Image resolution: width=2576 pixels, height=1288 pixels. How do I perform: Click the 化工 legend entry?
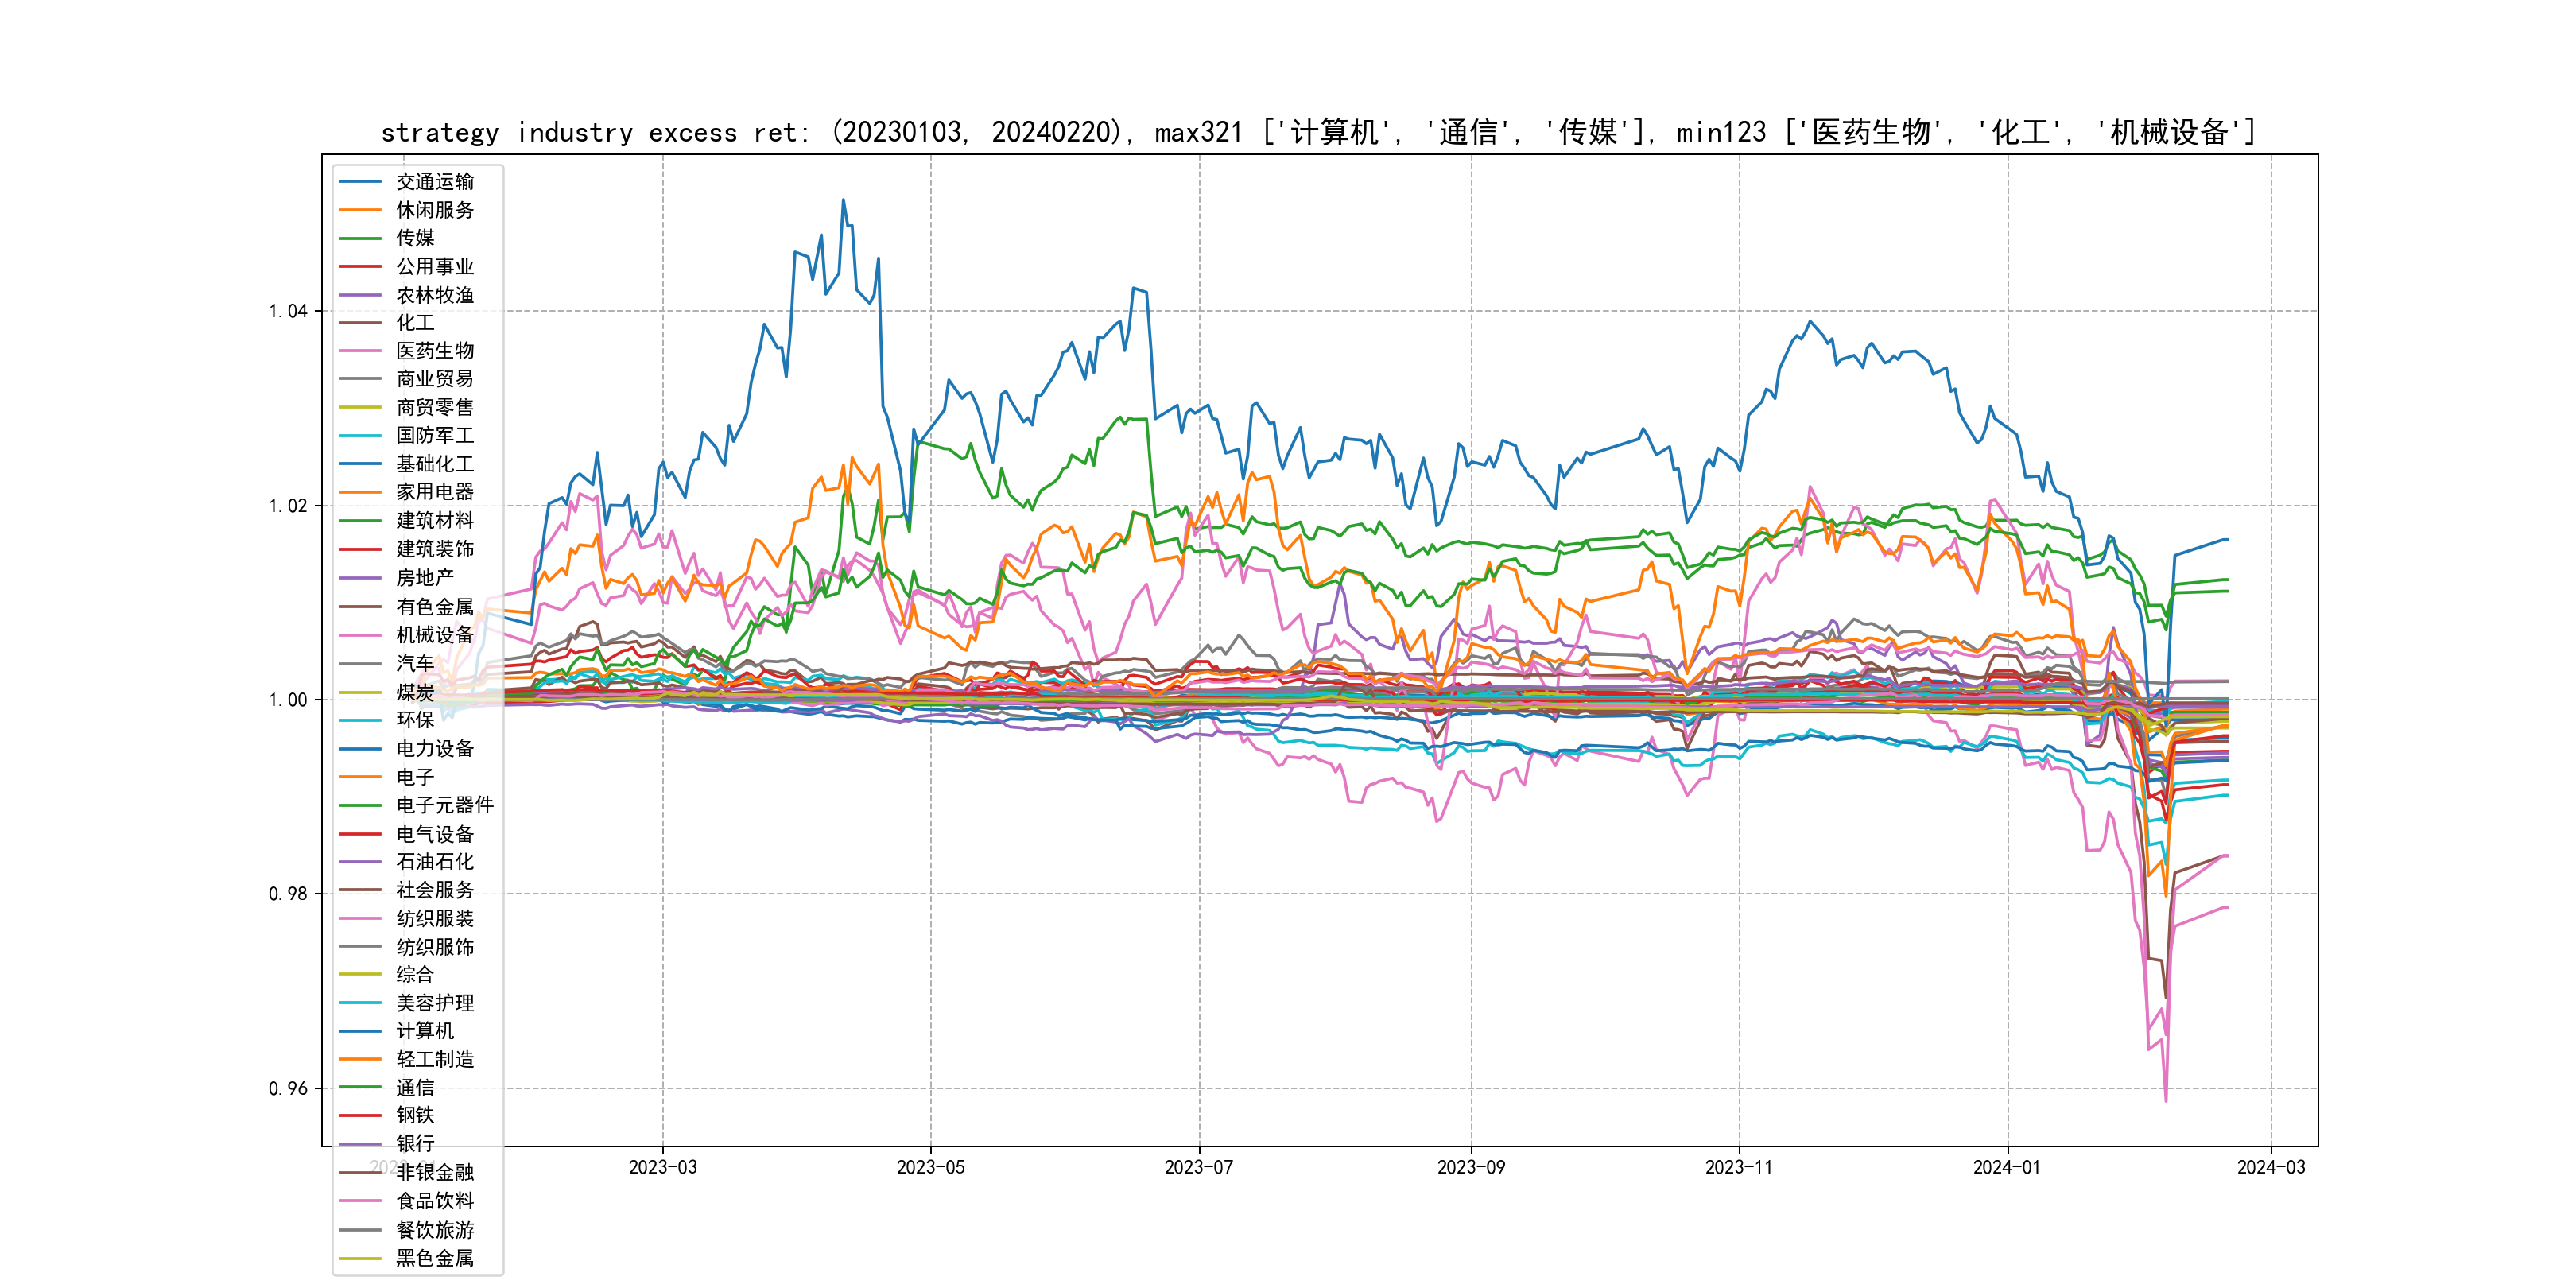click(x=415, y=323)
